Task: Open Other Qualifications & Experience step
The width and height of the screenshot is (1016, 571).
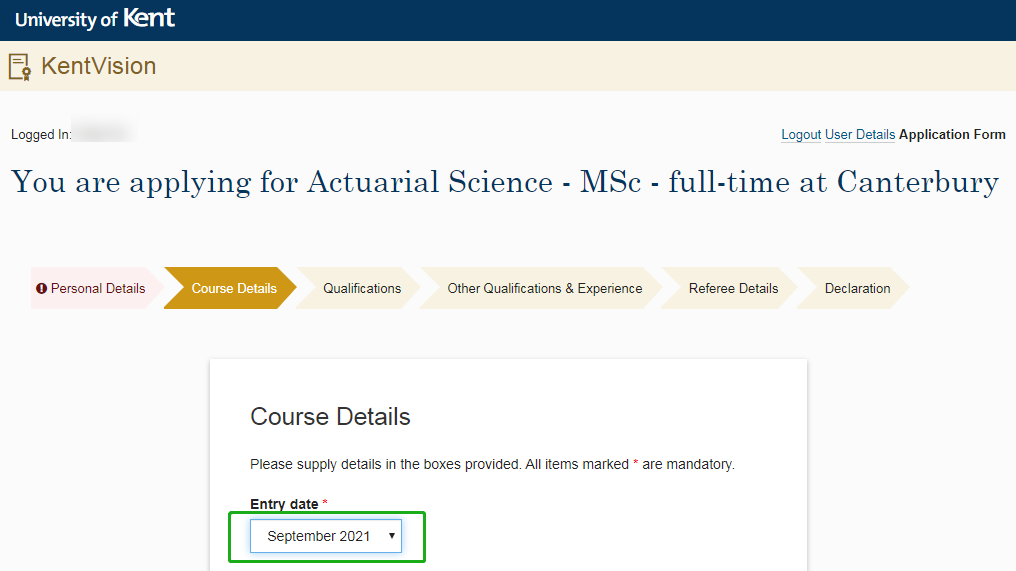Action: [x=544, y=289]
